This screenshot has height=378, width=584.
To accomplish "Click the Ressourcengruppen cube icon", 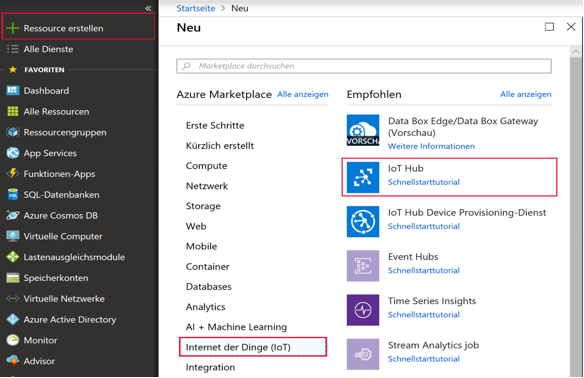I will [x=13, y=132].
